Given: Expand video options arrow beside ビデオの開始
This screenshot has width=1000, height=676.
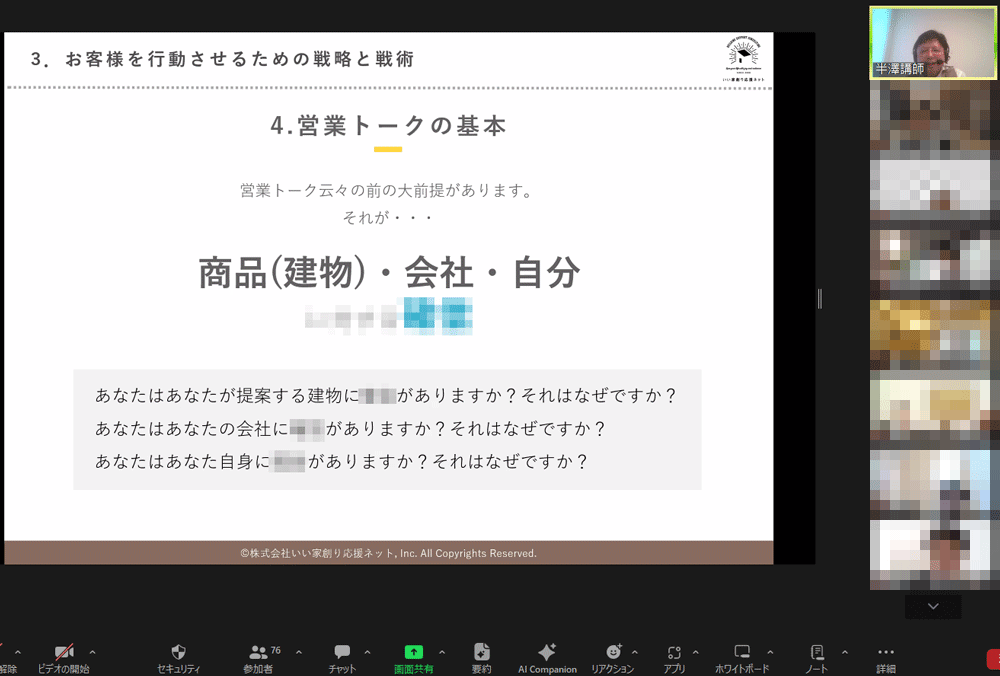Looking at the screenshot, I should 93,652.
